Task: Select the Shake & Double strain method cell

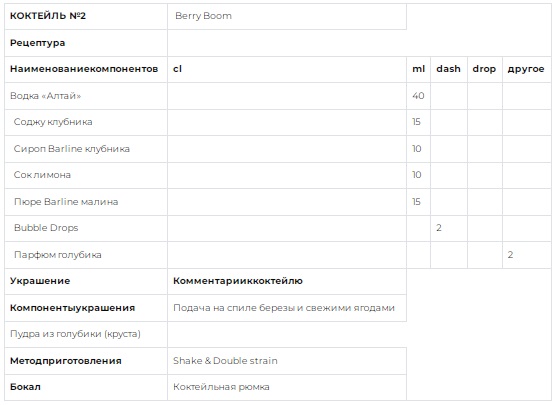Action: [x=287, y=361]
